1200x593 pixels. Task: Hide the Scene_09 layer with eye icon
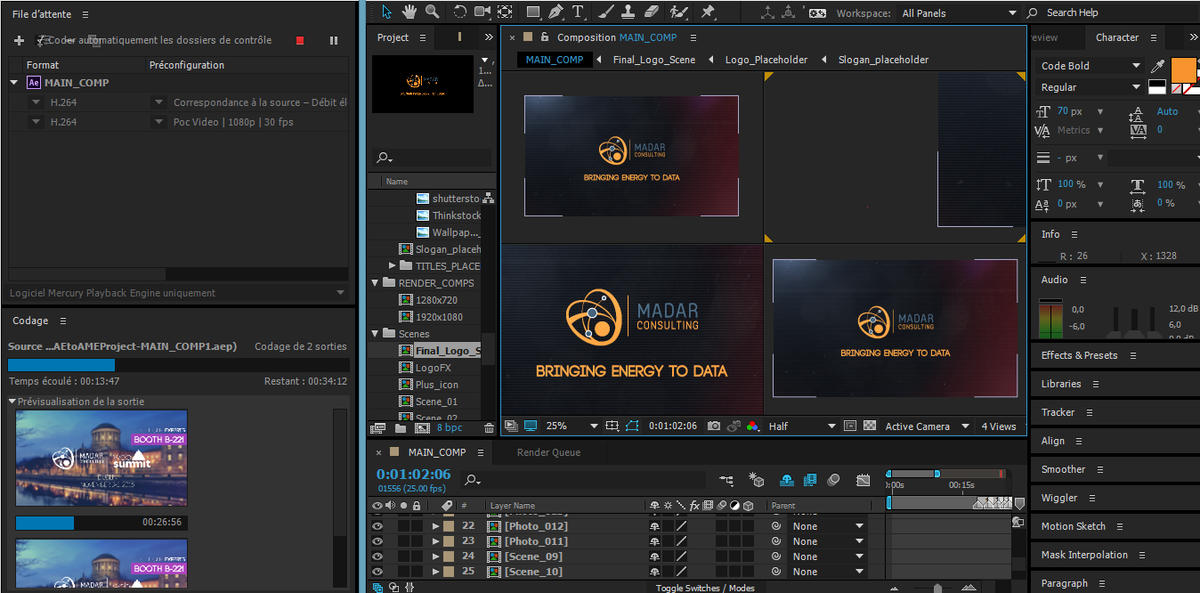click(377, 556)
